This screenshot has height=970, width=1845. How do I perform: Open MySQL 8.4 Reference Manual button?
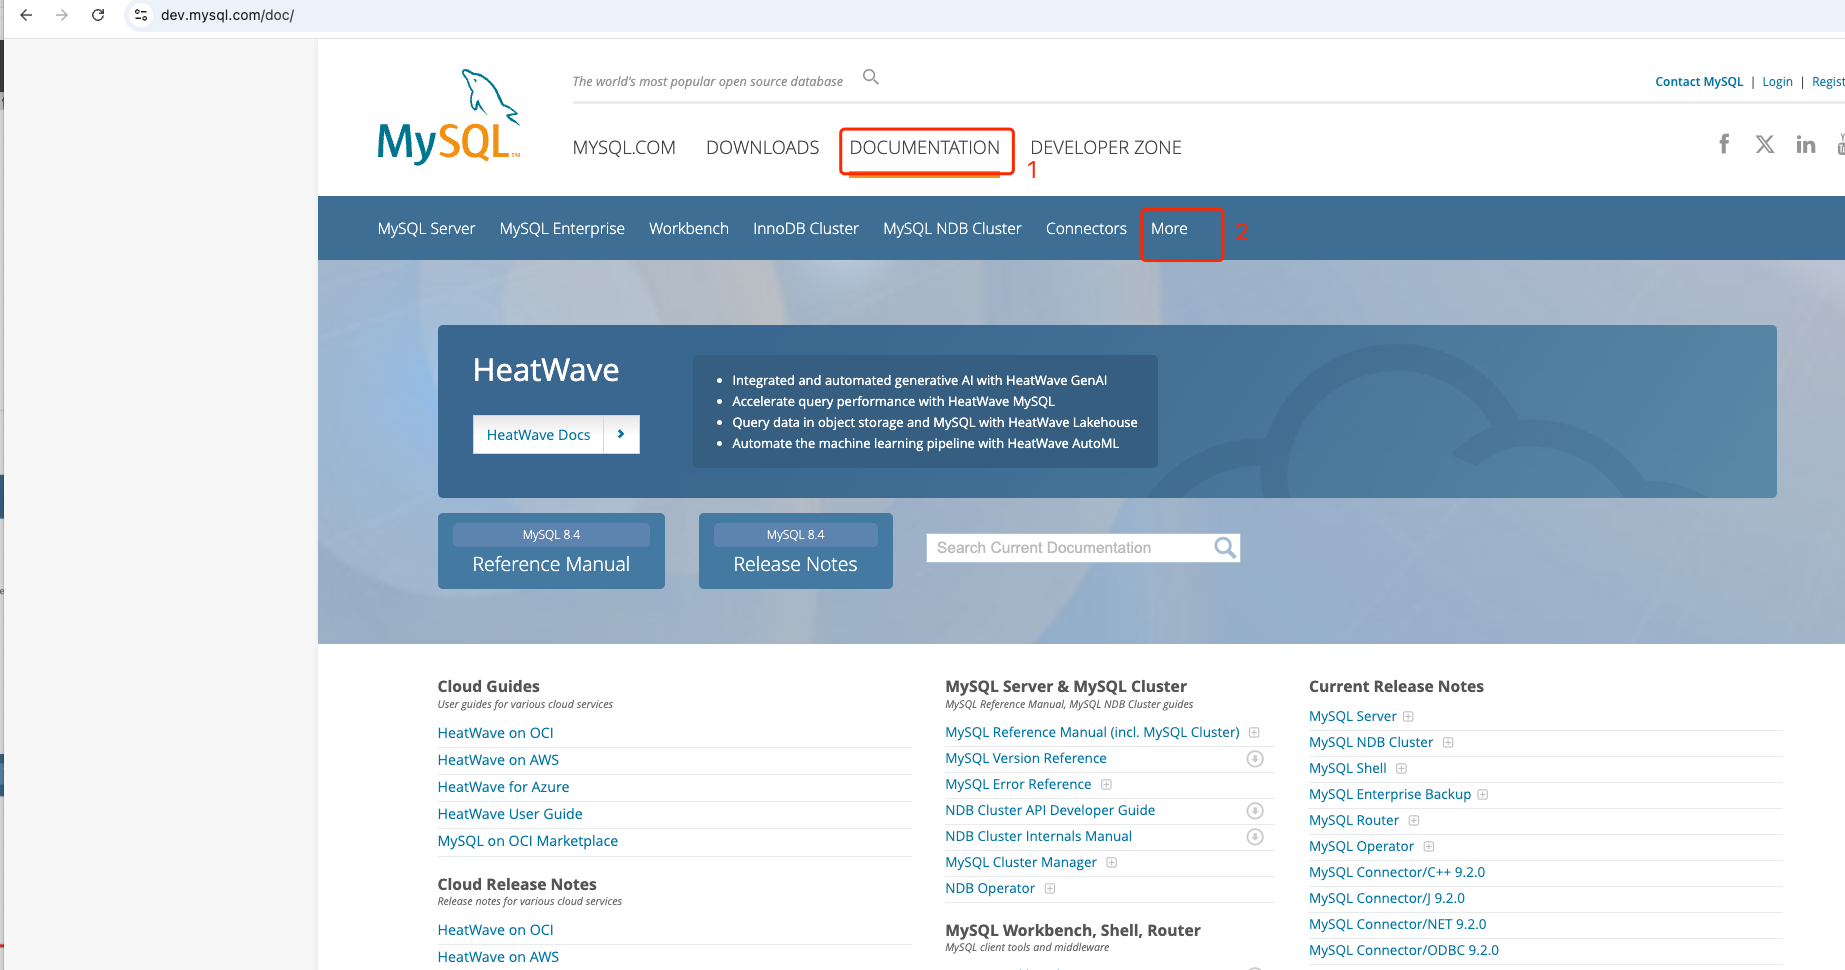(x=551, y=551)
